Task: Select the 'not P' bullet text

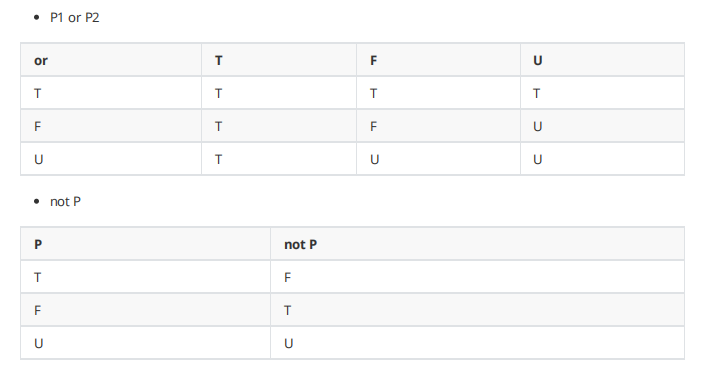Action: 66,202
